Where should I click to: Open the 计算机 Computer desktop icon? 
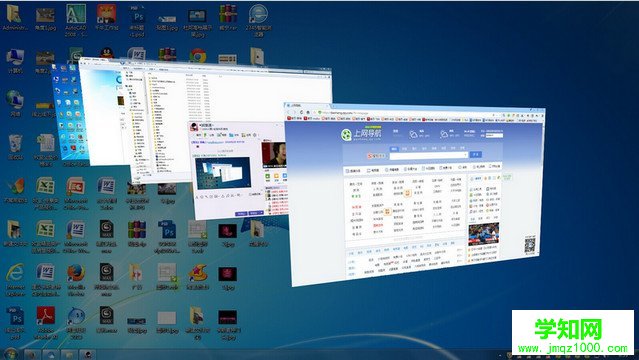(x=15, y=61)
